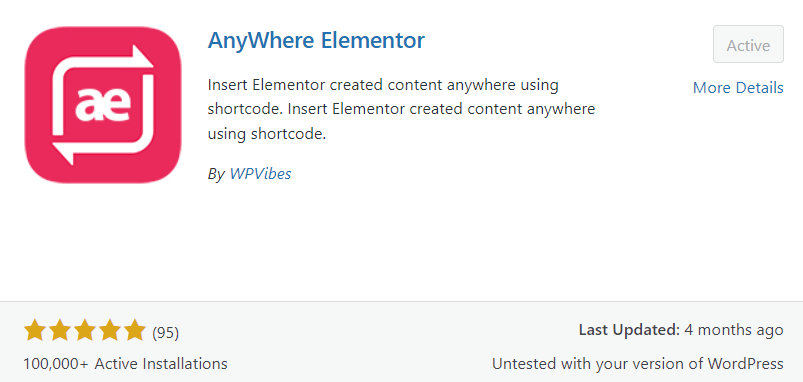This screenshot has height=382, width=803.
Task: Click the white 'ae' letters in logo
Action: coord(102,105)
